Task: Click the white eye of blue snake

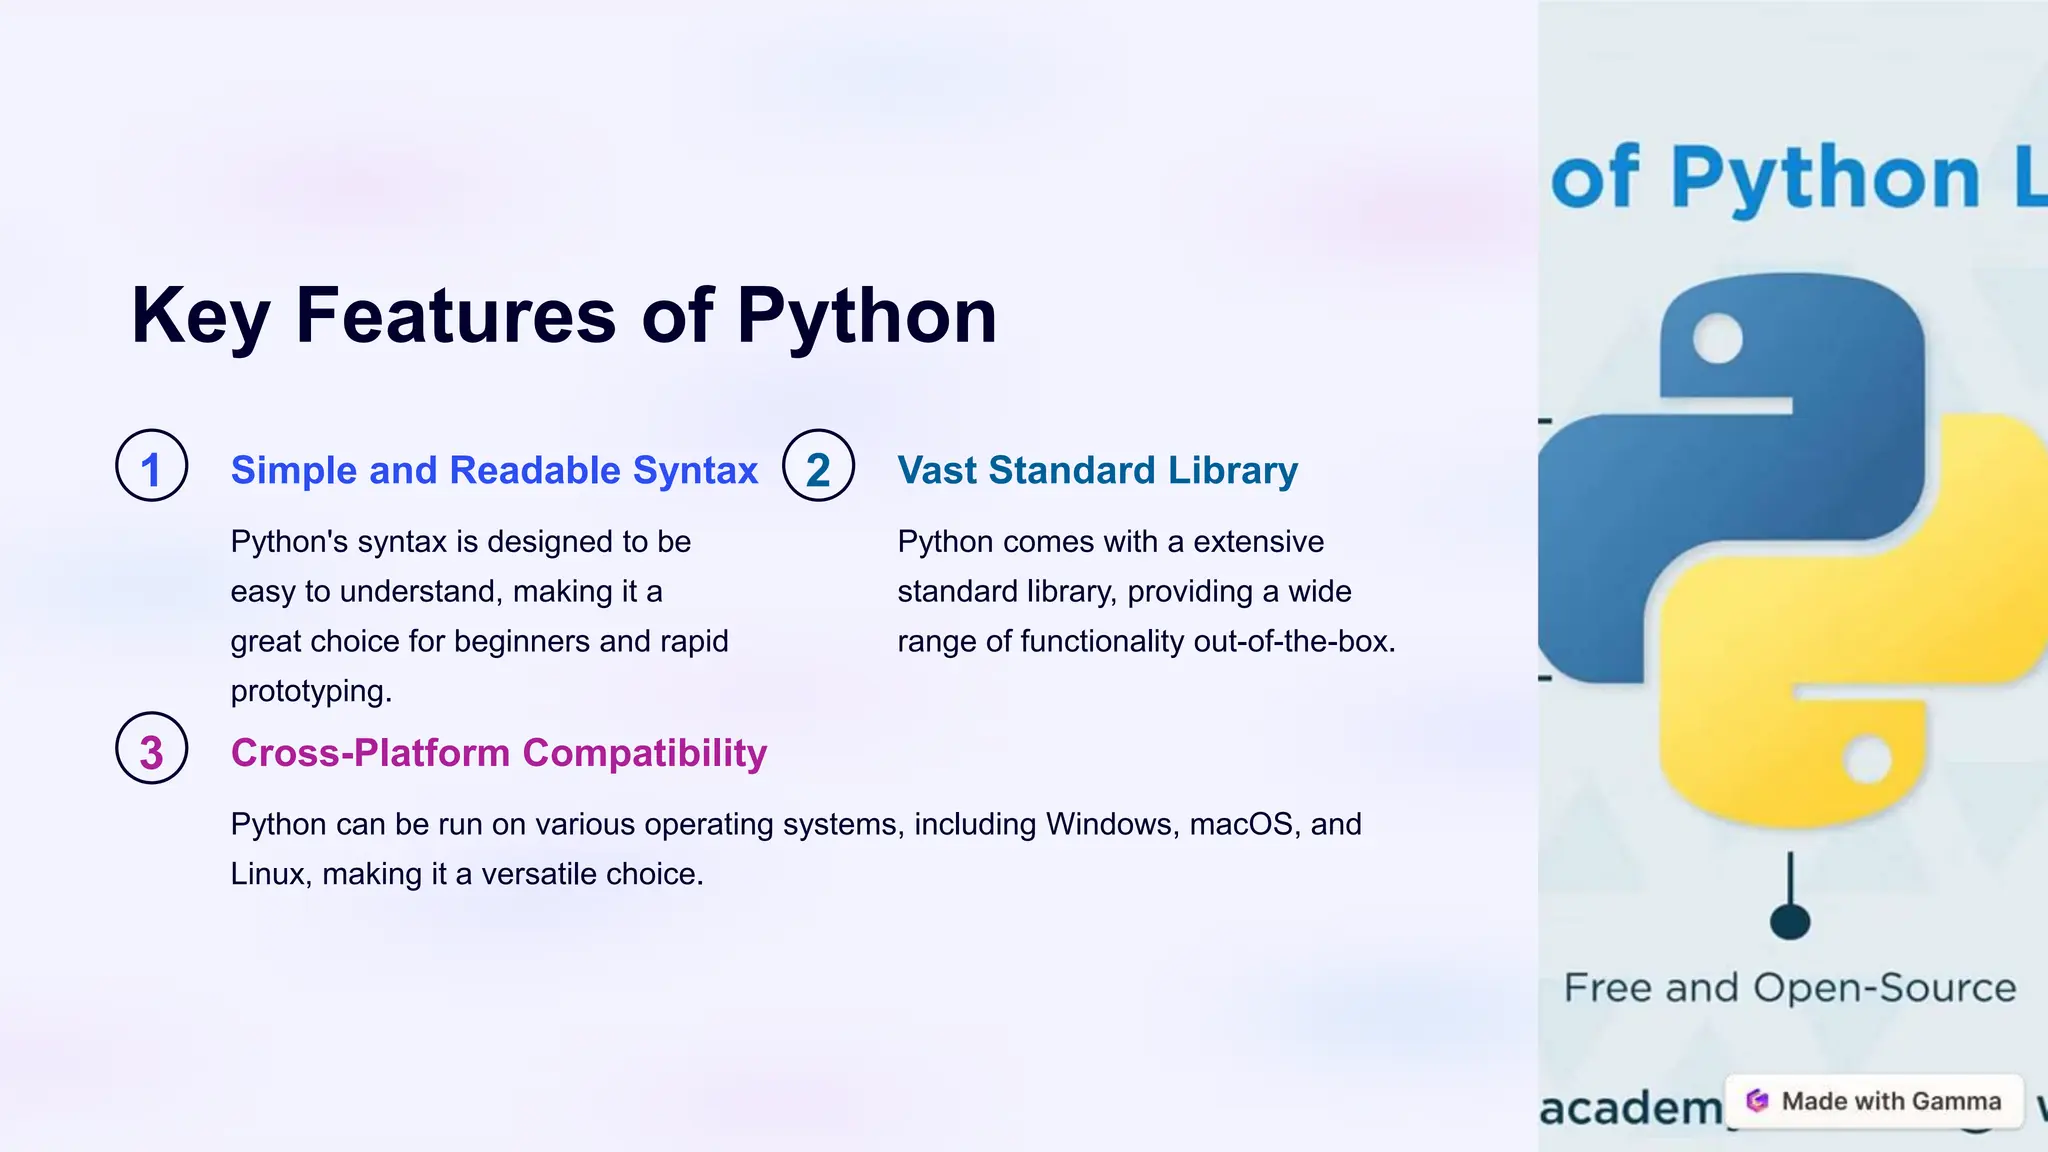Action: coord(1718,338)
